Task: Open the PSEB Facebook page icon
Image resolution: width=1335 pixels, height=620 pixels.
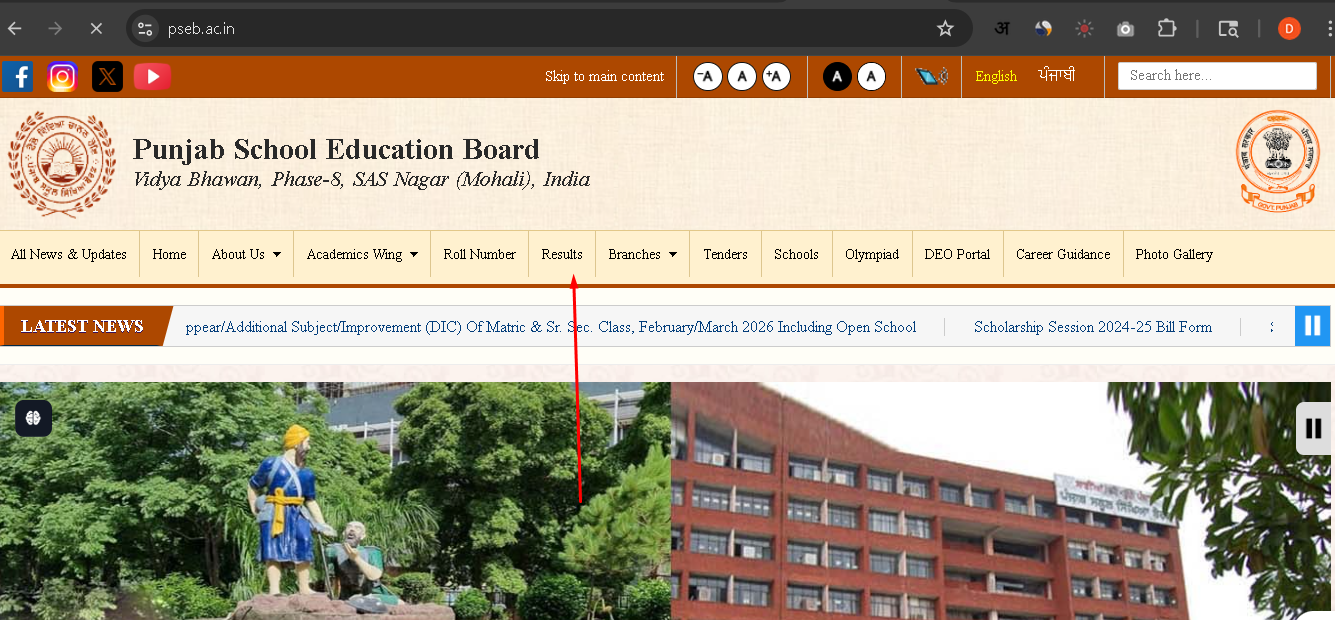Action: [17, 77]
